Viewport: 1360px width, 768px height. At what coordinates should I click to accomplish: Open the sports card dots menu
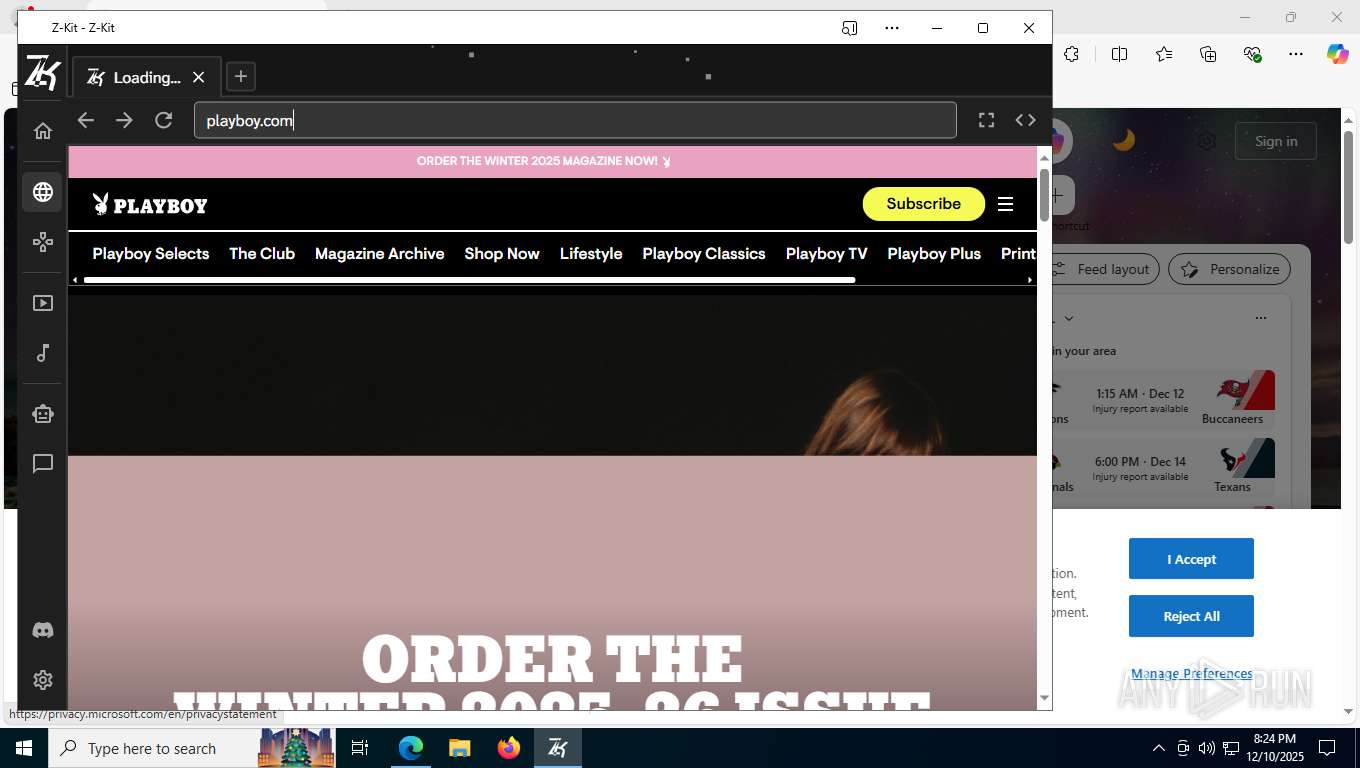[x=1260, y=318]
